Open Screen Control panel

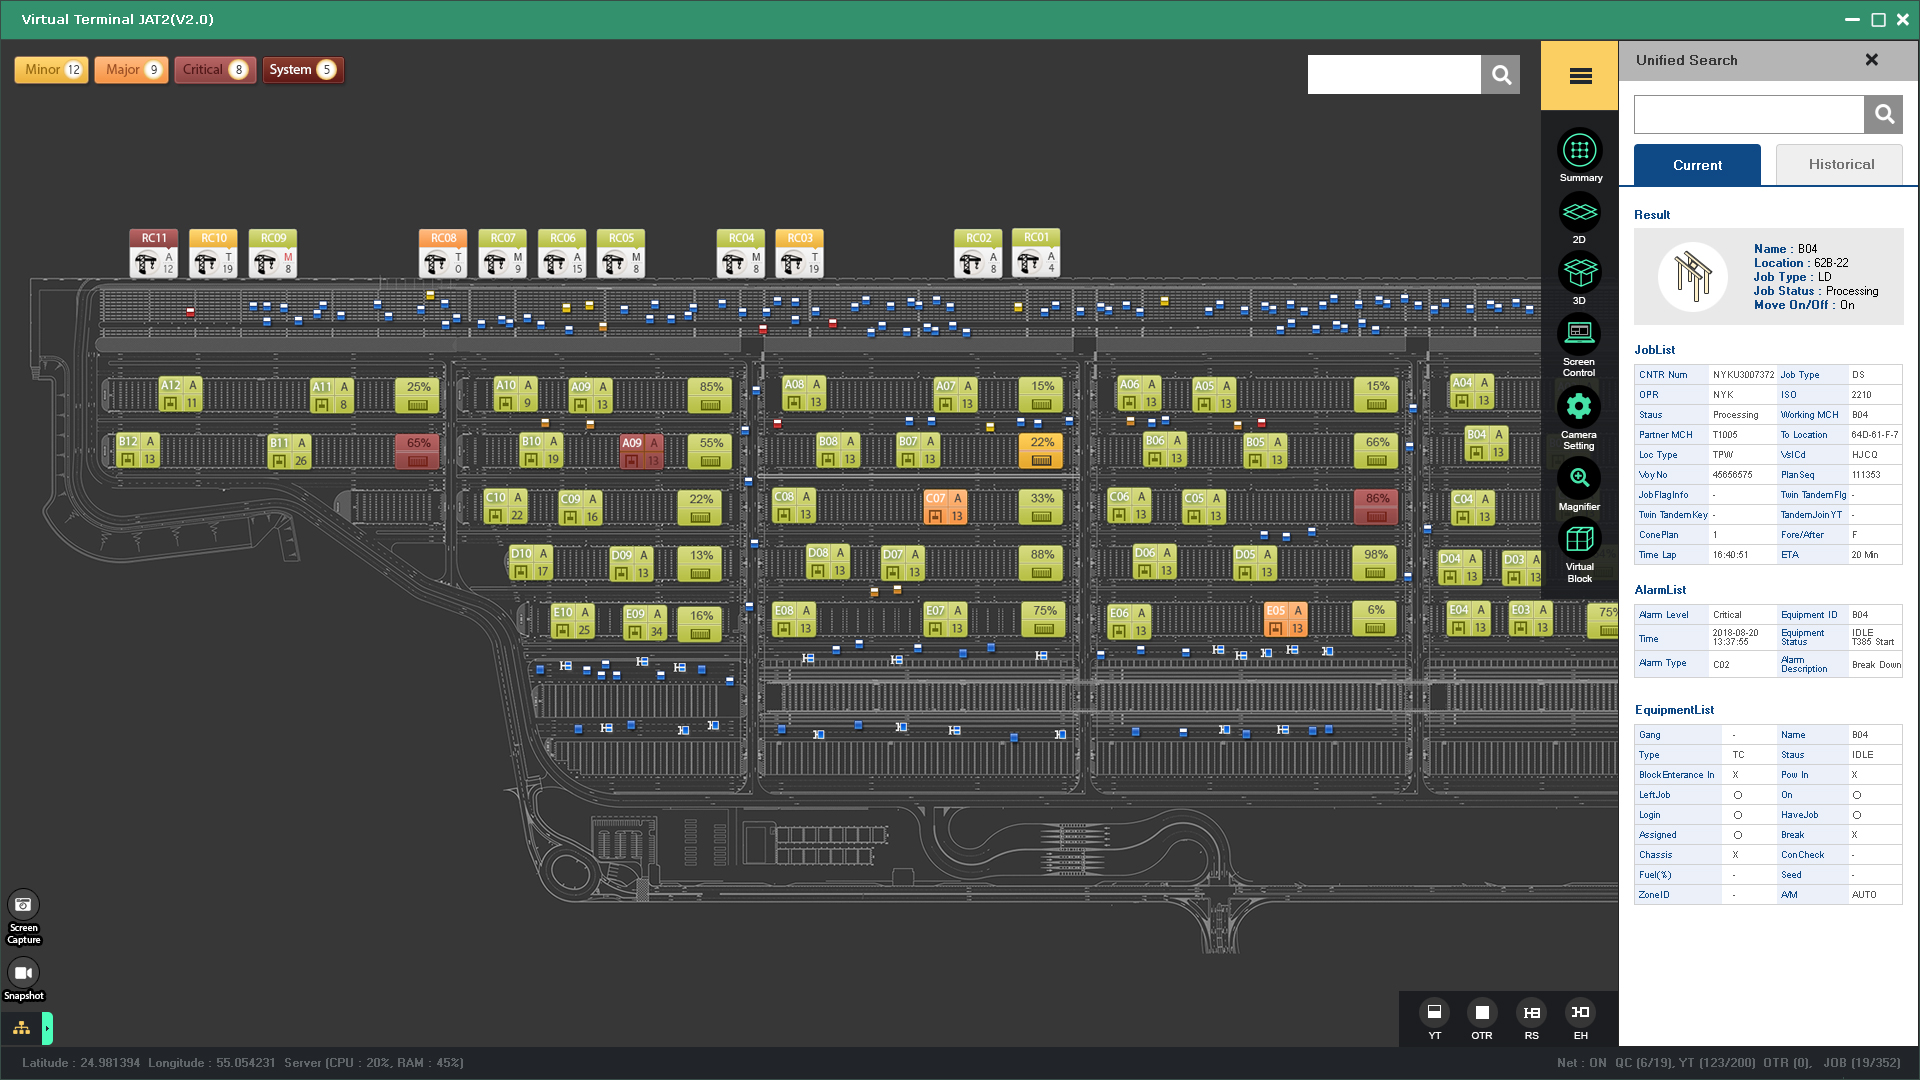pyautogui.click(x=1579, y=333)
